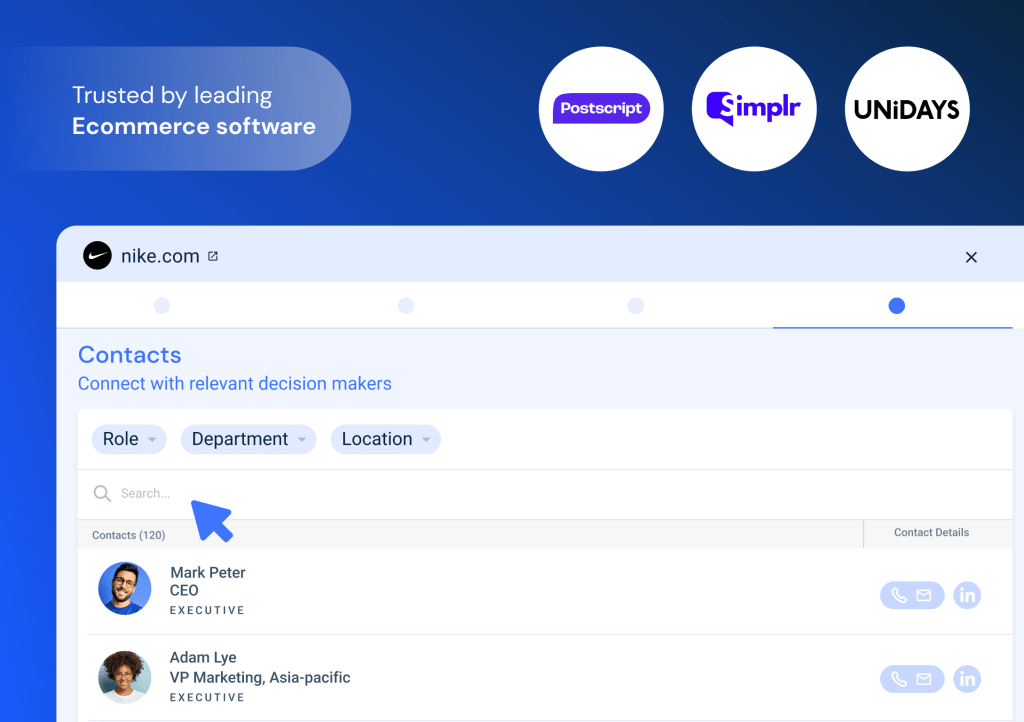Open Adam Lye's LinkedIn profile
This screenshot has width=1024, height=722.
[967, 679]
